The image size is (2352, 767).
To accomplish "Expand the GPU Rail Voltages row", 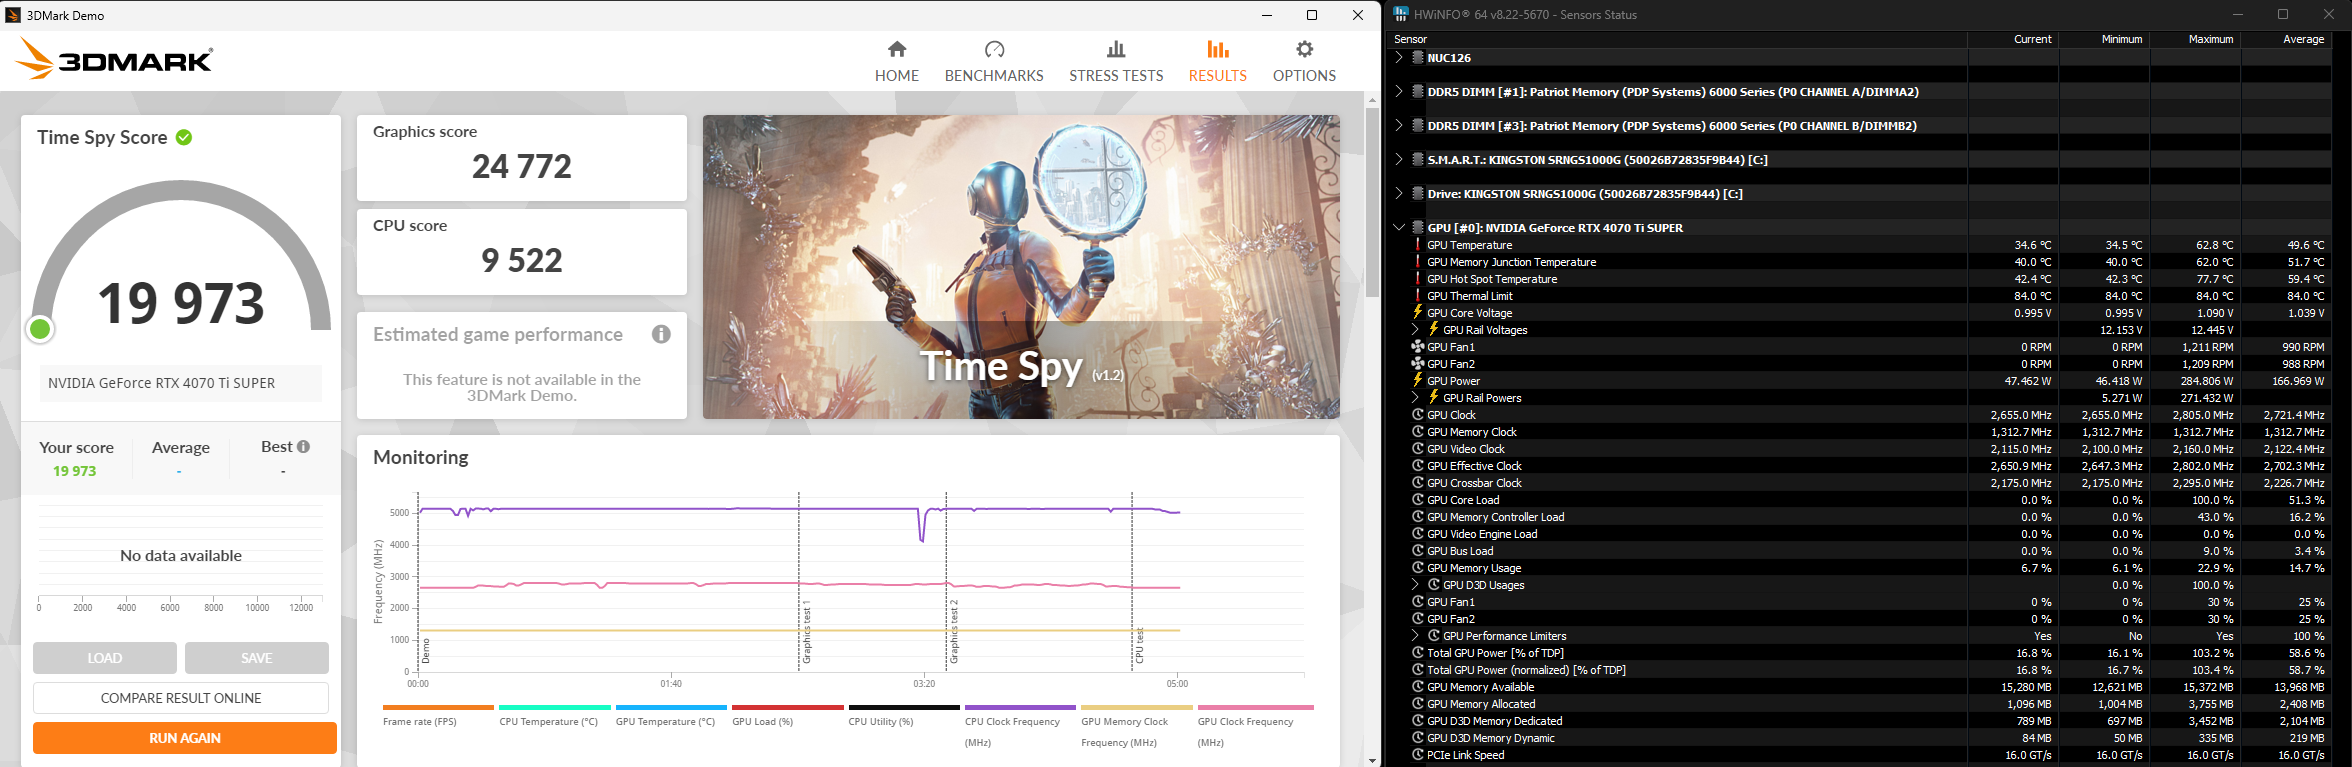I will [1415, 330].
